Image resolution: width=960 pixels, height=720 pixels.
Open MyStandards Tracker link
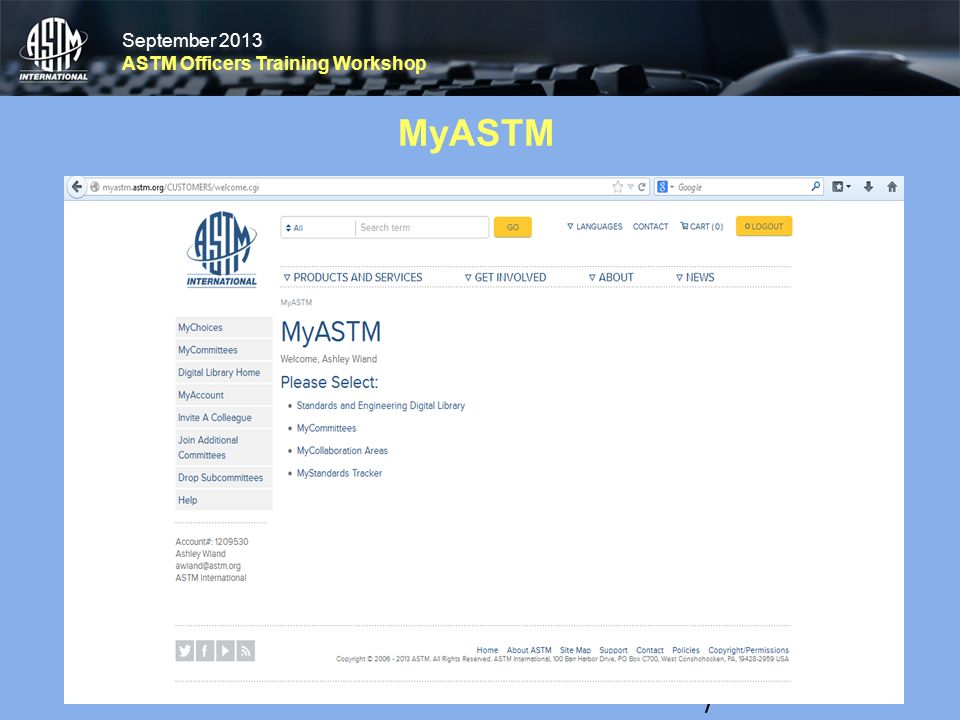(339, 473)
